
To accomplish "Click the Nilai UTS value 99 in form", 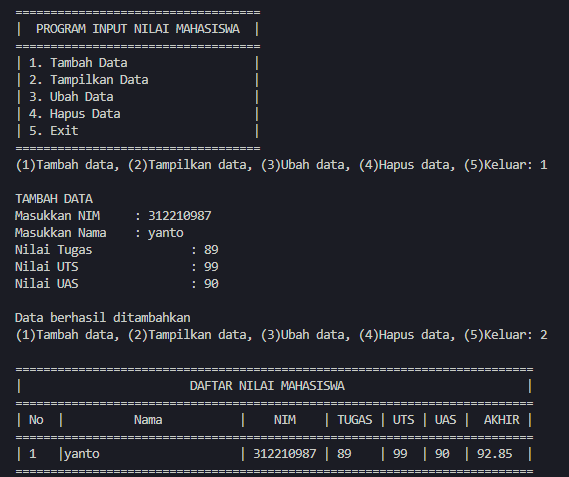I will tap(211, 267).
